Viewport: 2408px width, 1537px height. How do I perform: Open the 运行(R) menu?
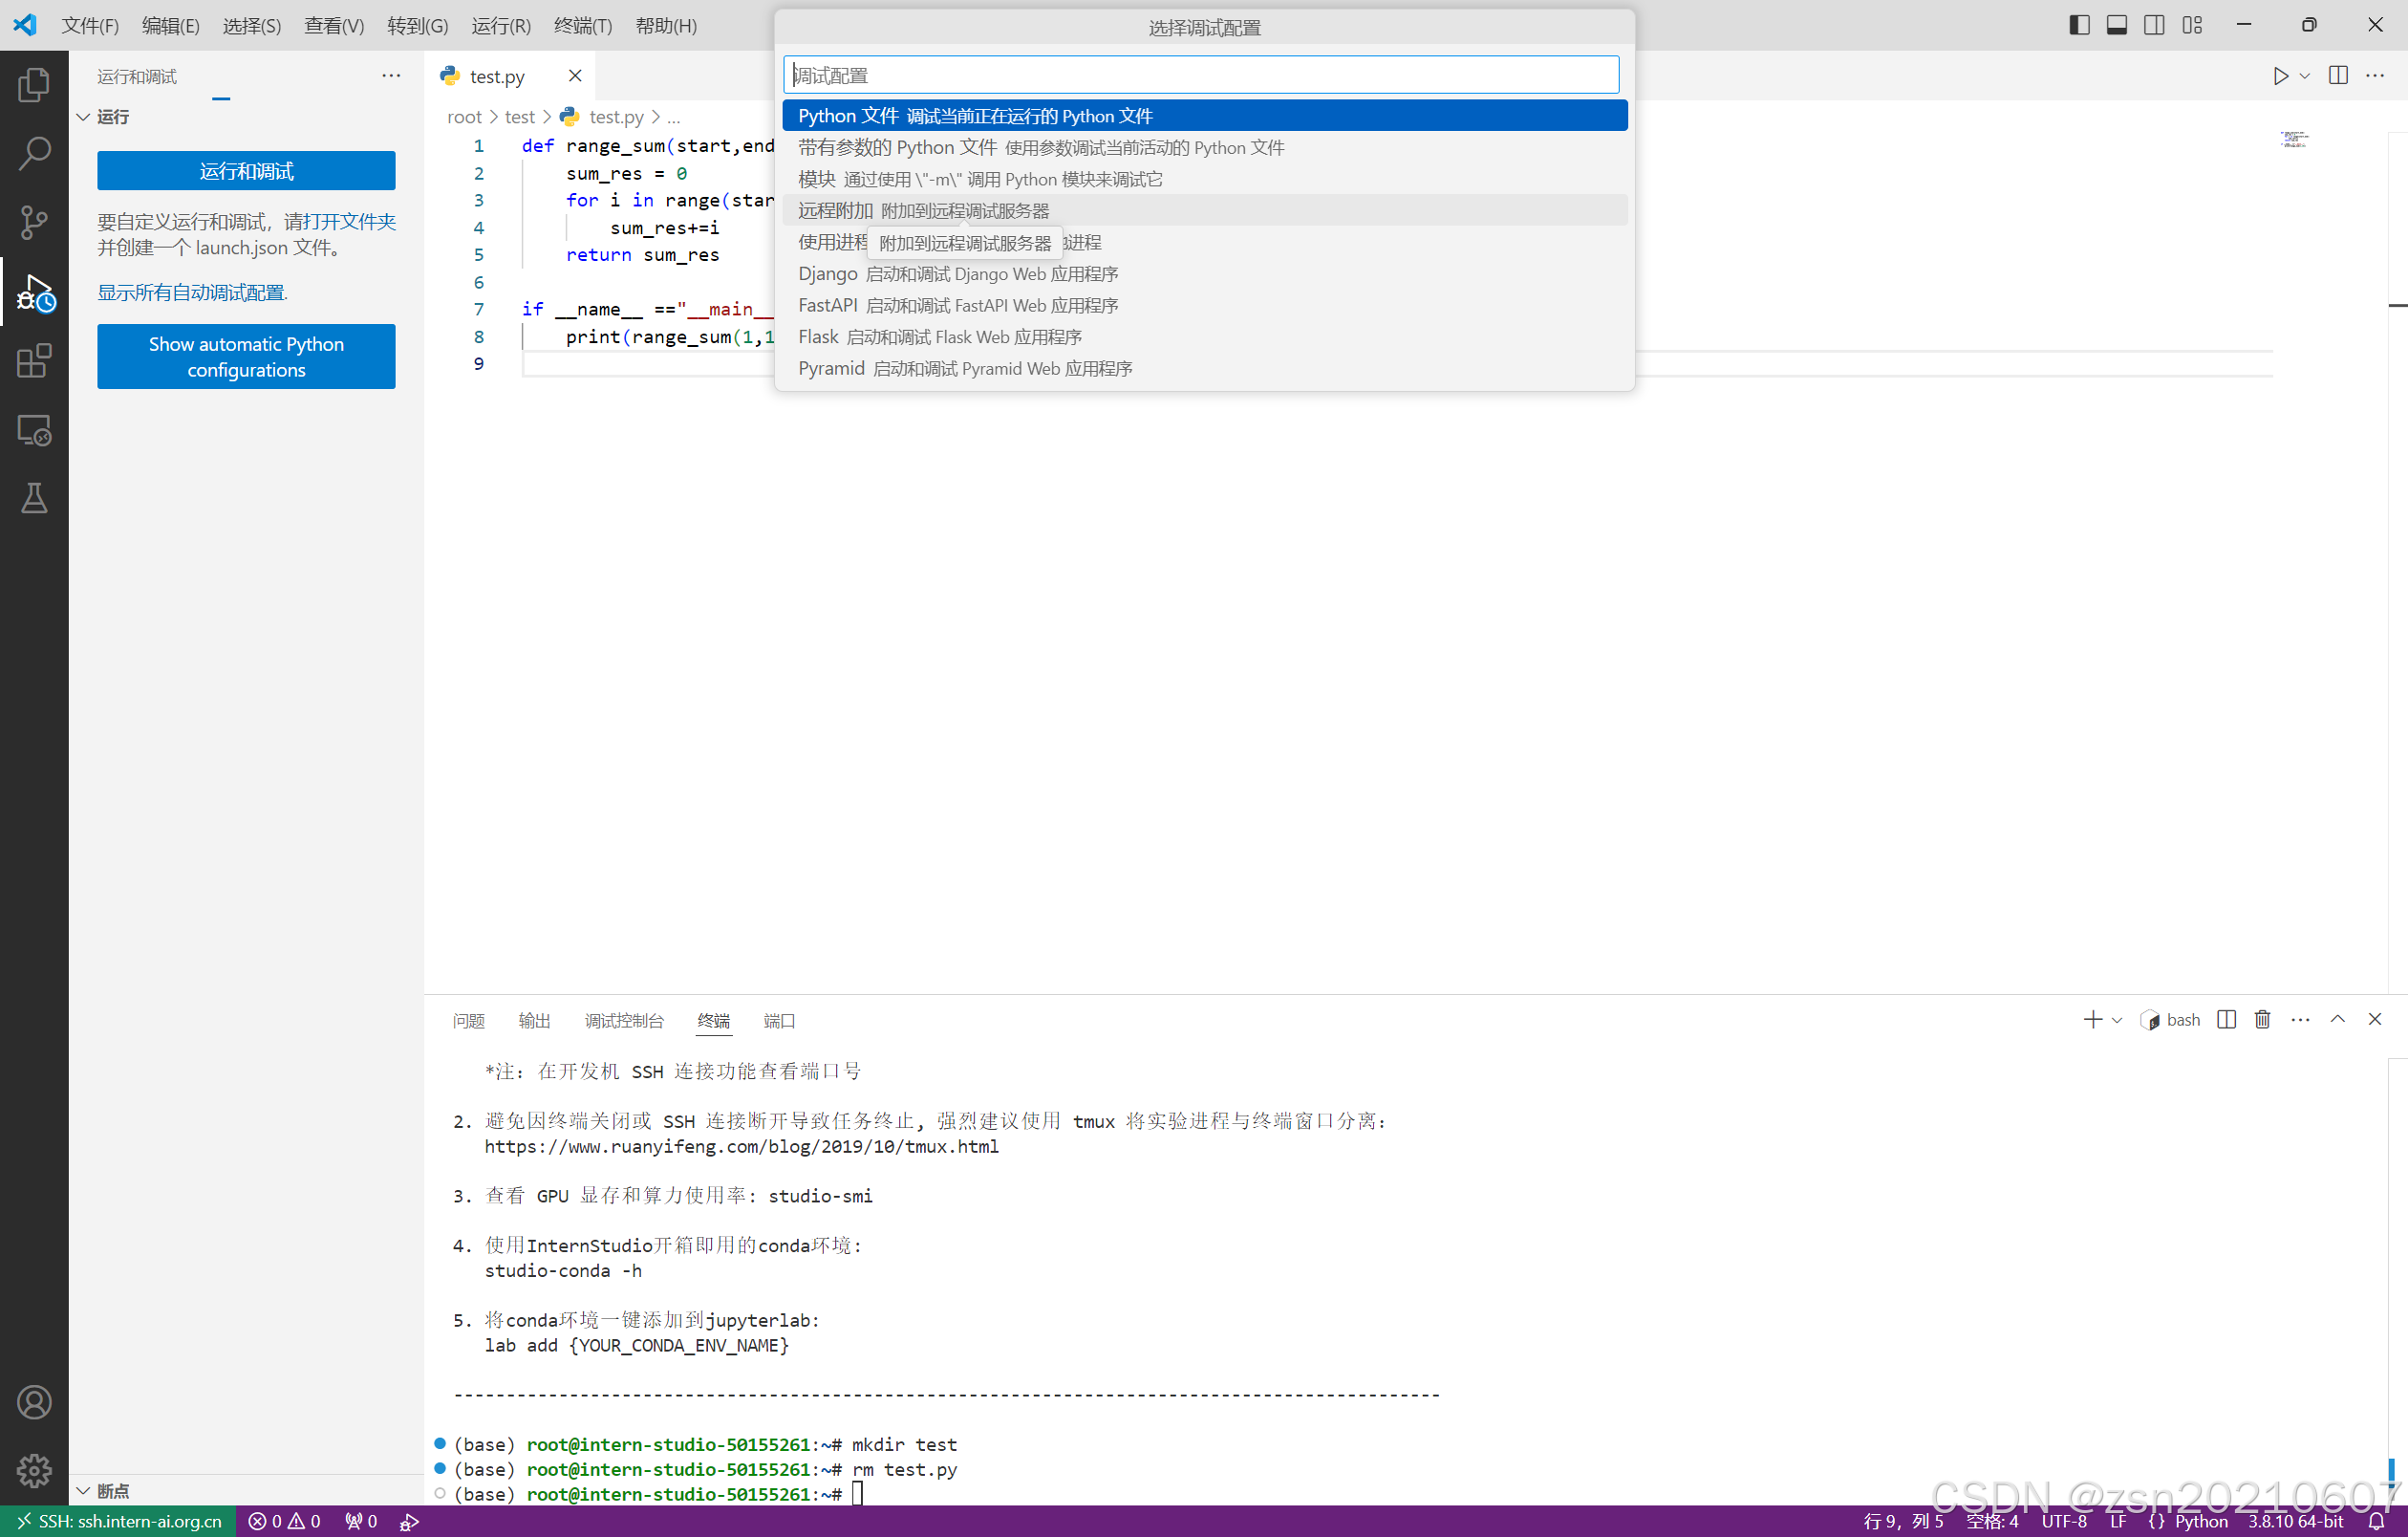[500, 26]
